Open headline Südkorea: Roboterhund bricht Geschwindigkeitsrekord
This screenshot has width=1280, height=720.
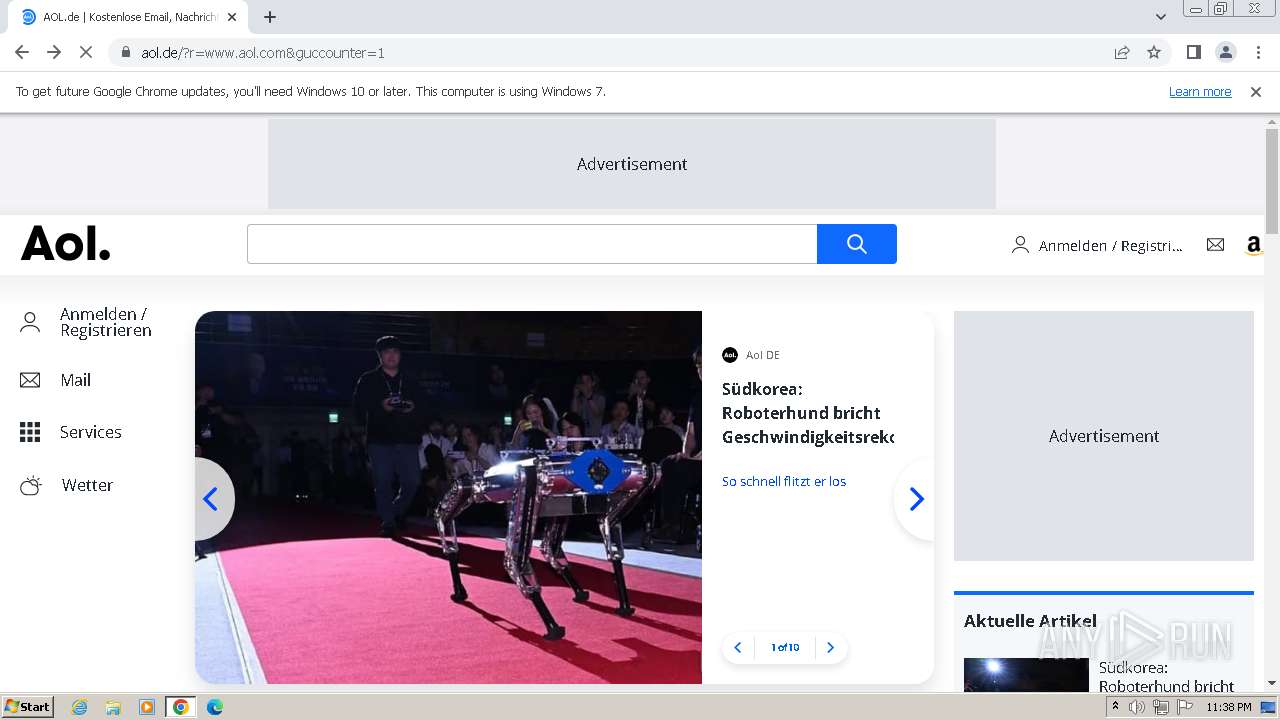point(806,413)
